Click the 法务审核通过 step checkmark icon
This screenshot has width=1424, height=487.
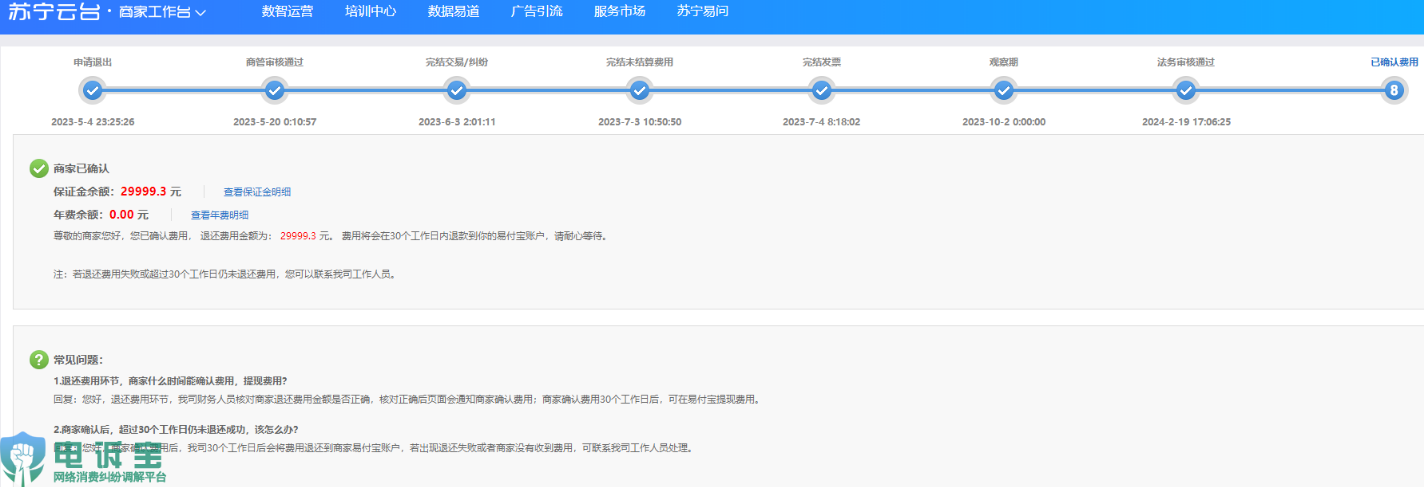[1186, 91]
